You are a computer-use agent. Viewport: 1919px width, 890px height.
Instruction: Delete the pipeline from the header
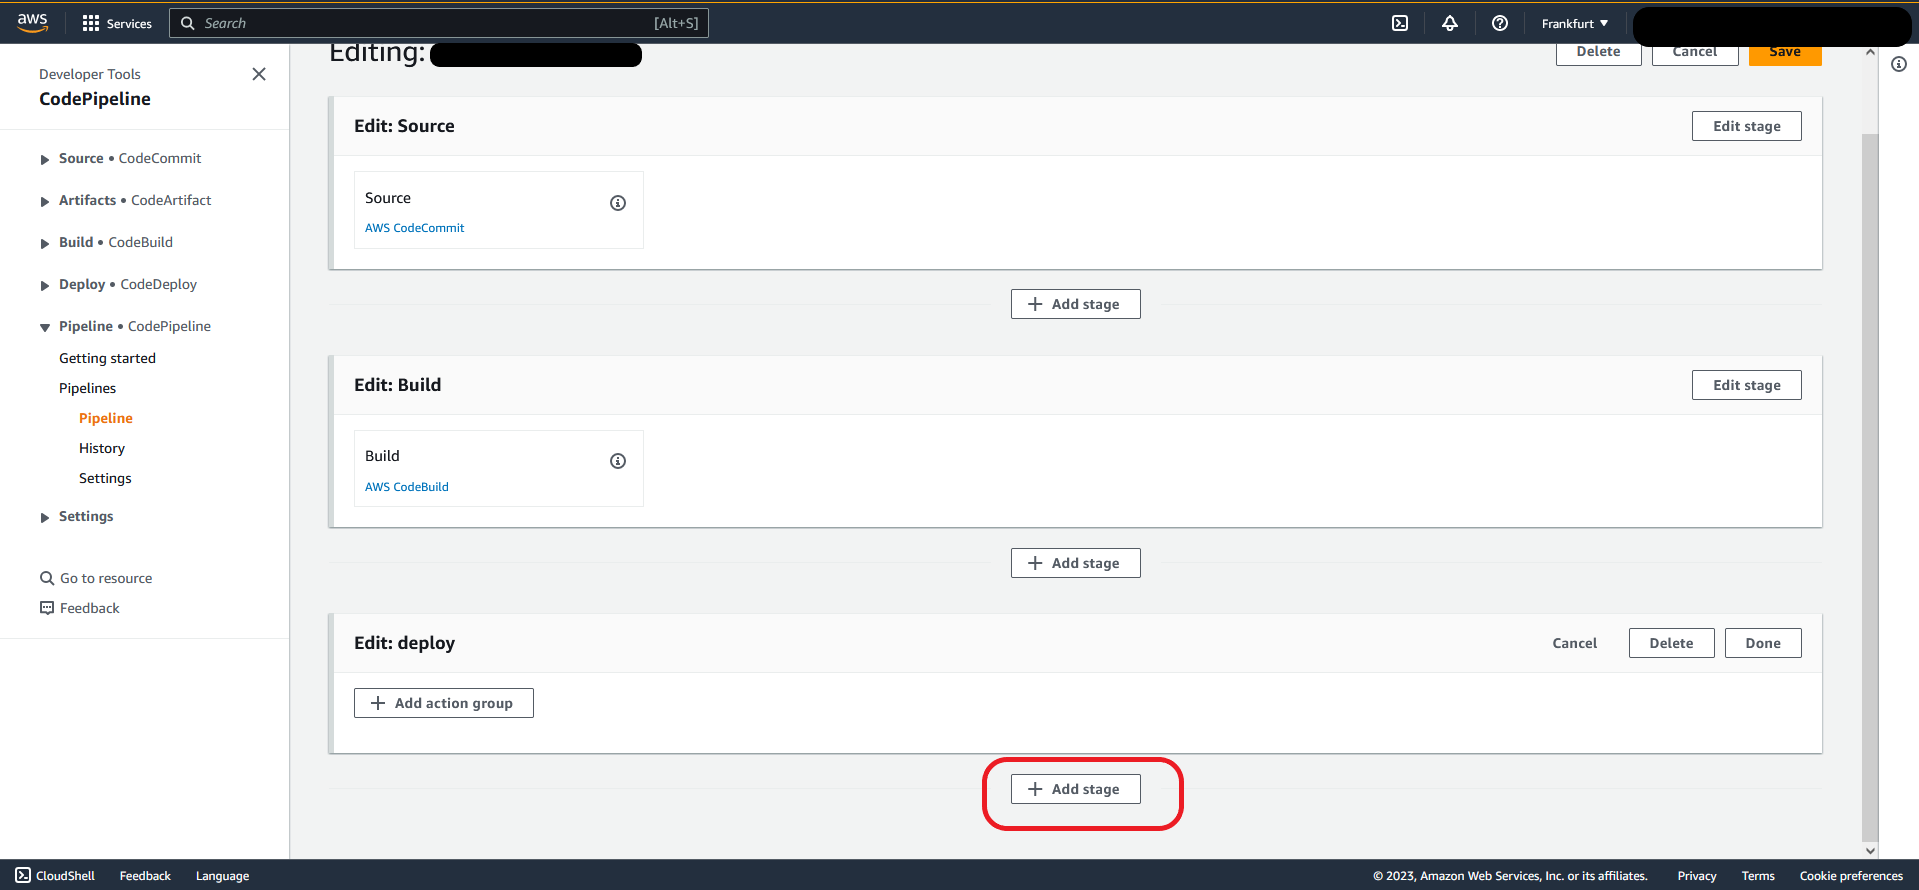click(x=1598, y=54)
